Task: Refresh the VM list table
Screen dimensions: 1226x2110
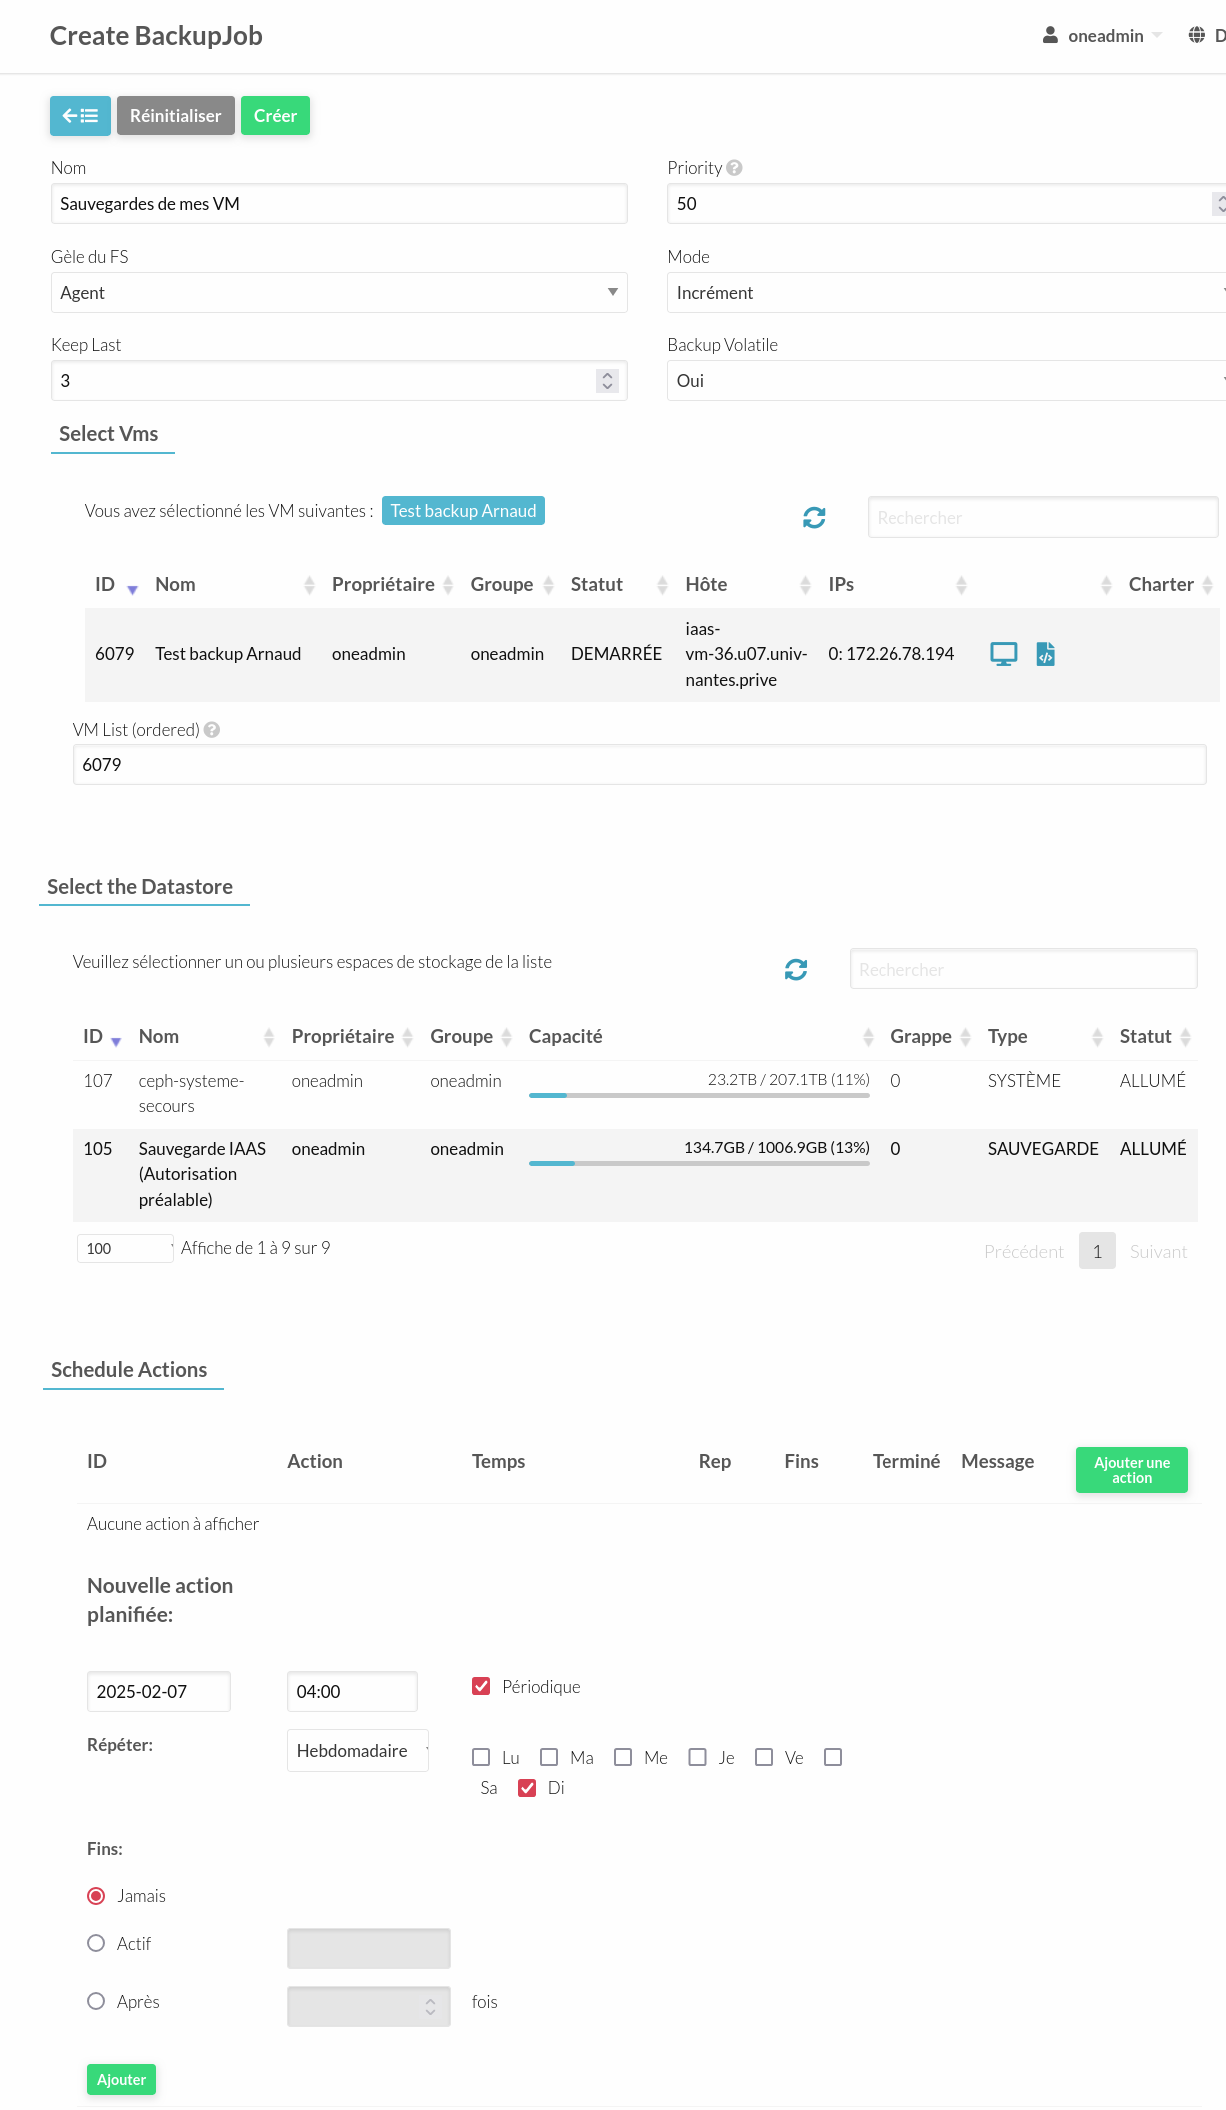Action: point(814,517)
